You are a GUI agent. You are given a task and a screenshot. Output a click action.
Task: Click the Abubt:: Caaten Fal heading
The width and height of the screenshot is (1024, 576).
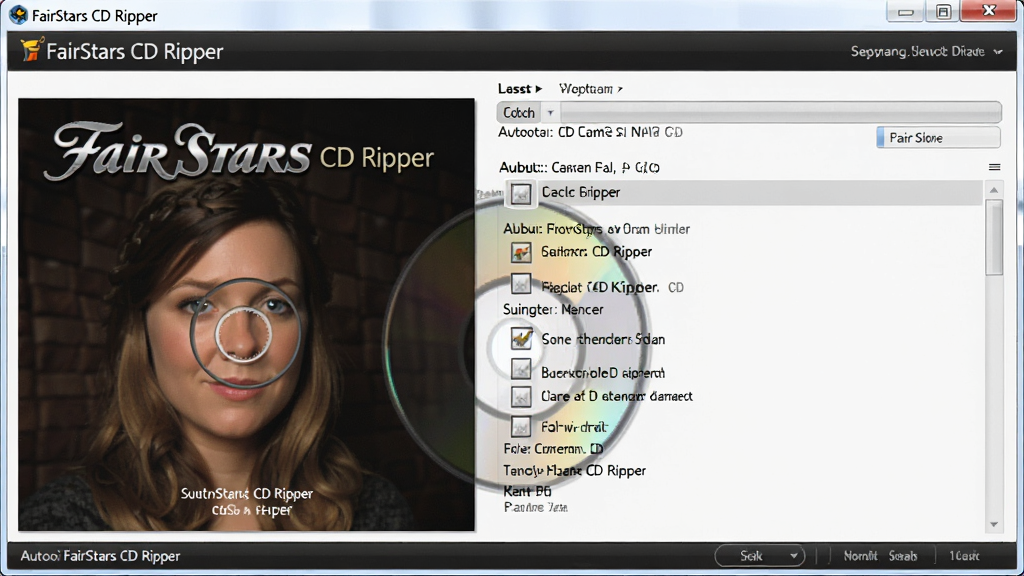[579, 168]
